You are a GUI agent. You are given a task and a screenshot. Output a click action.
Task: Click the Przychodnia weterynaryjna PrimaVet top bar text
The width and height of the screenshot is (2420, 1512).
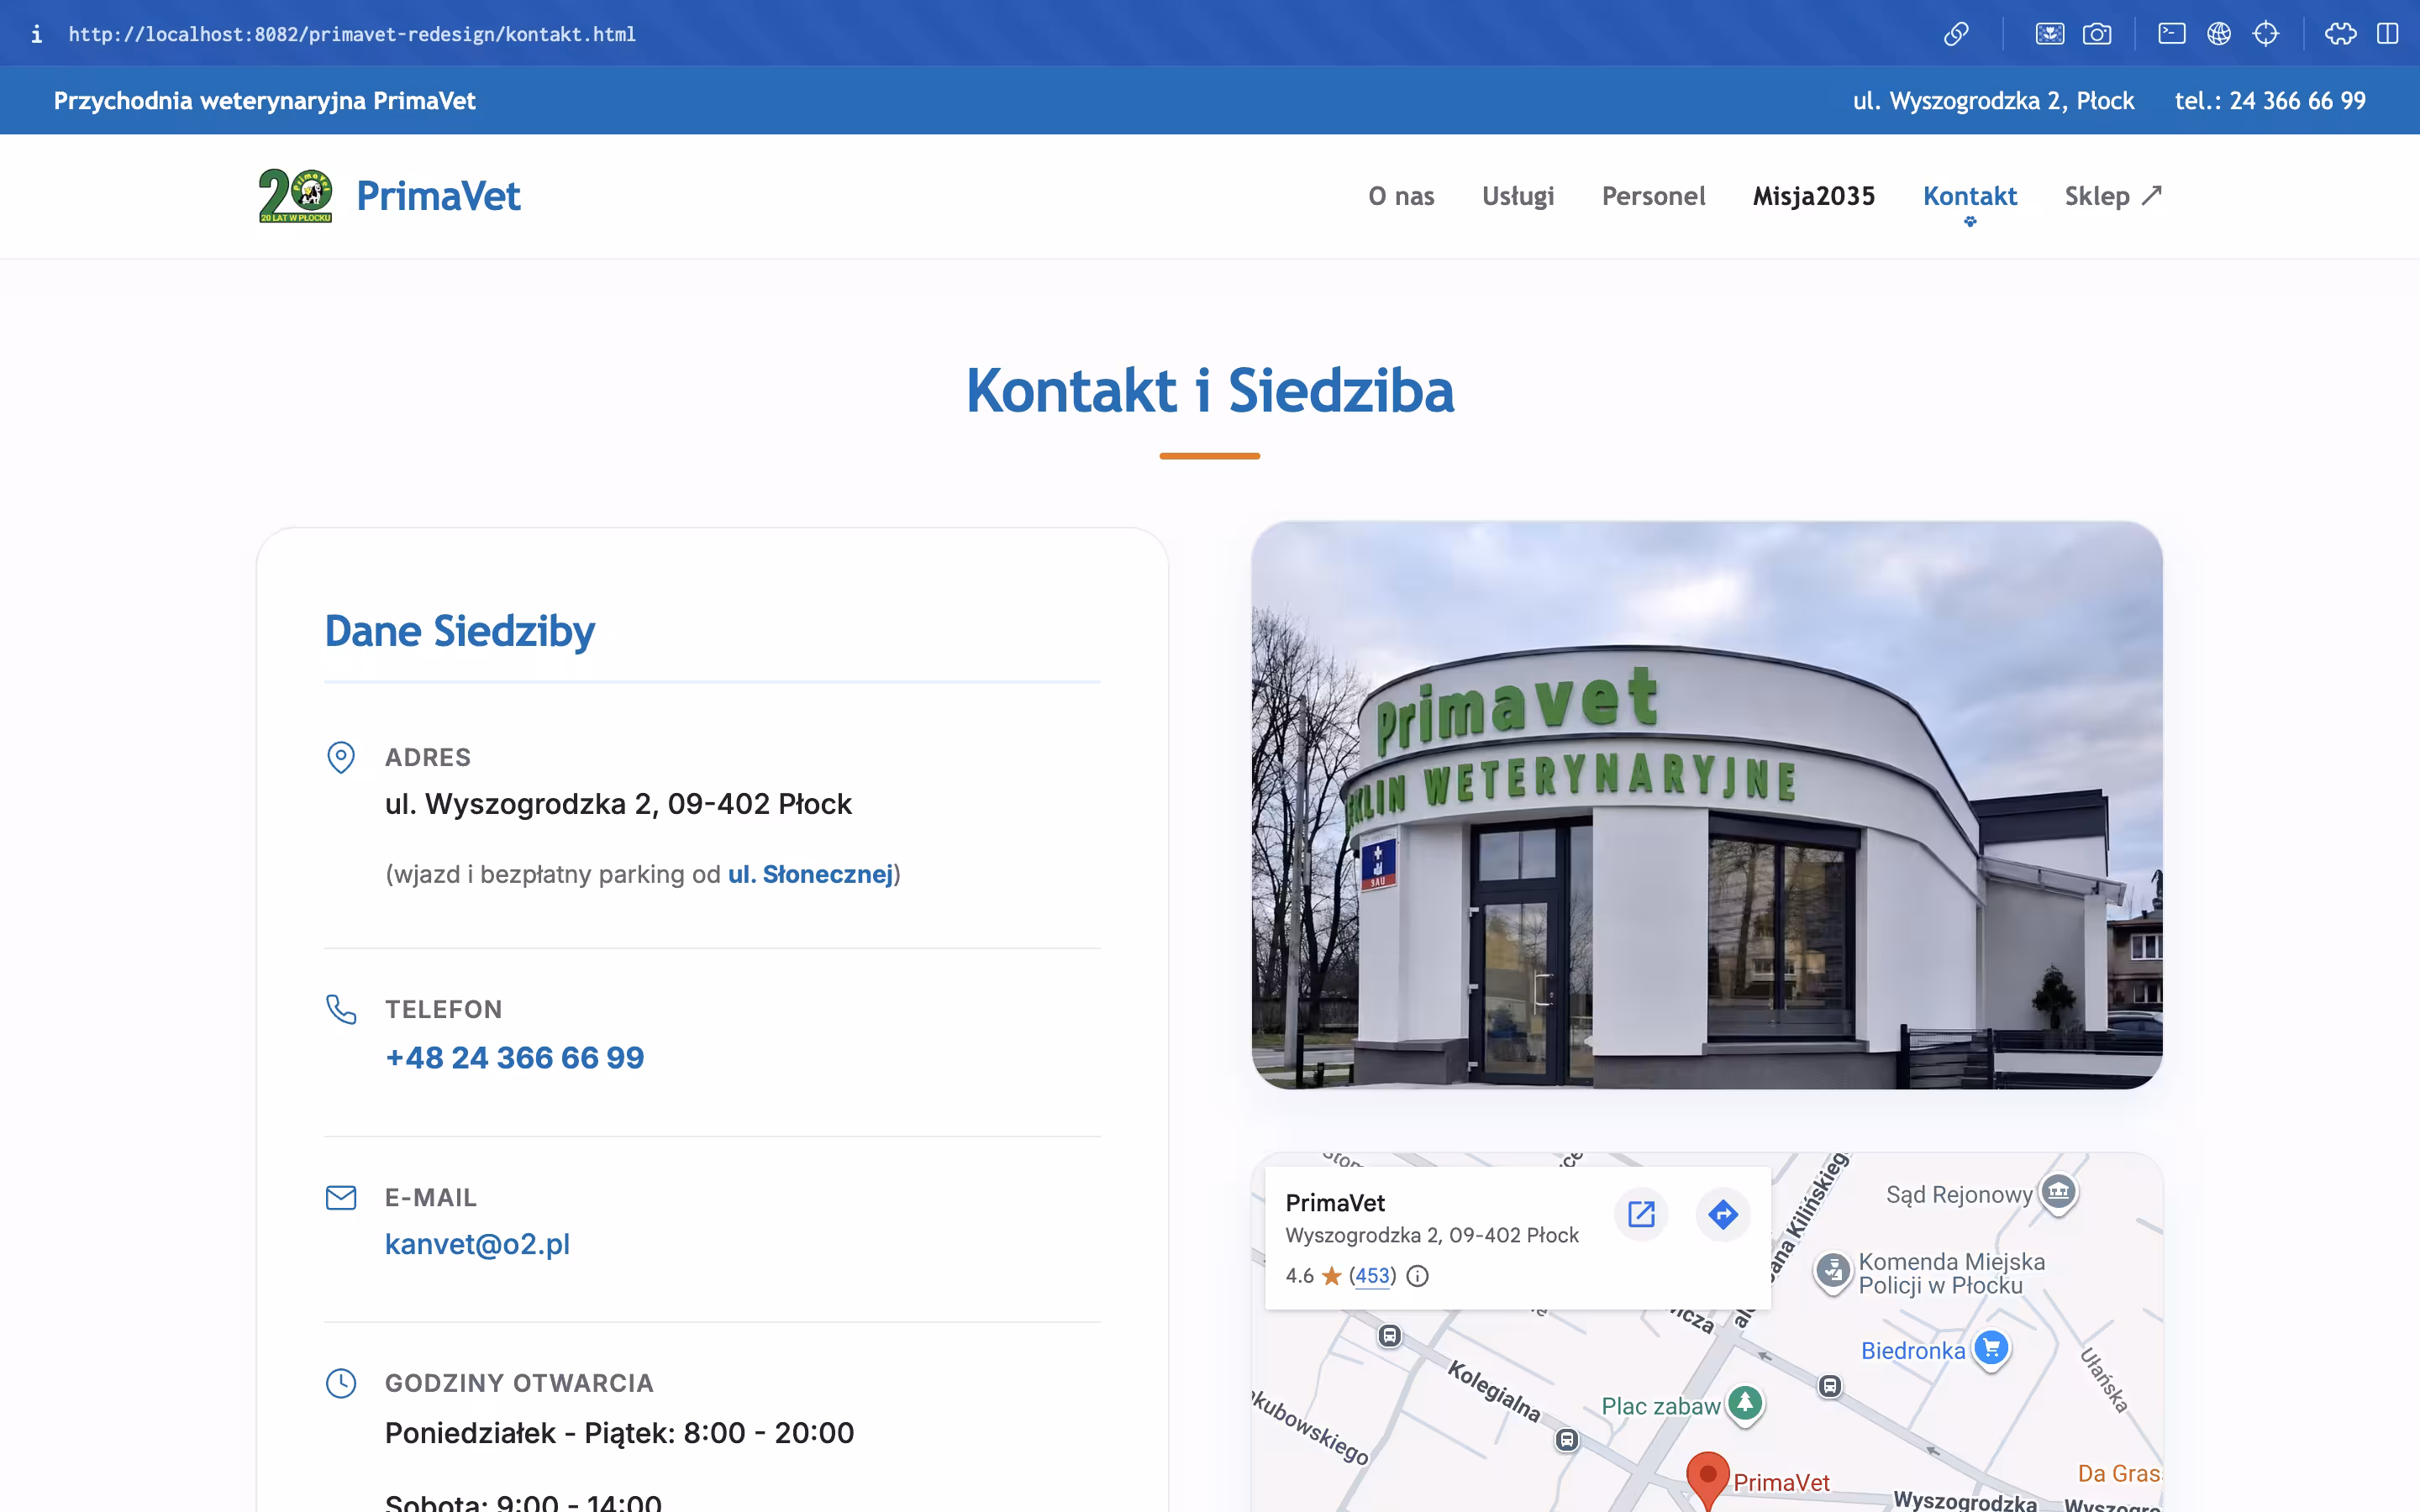[x=264, y=100]
